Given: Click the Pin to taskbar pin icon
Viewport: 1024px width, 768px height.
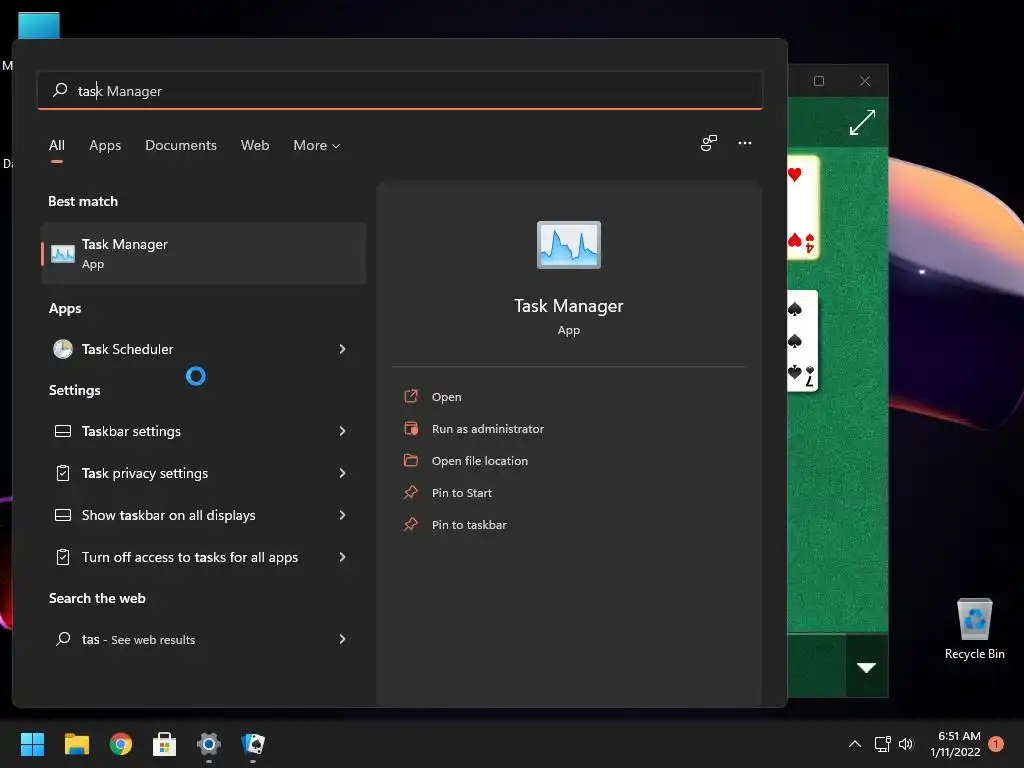Looking at the screenshot, I should point(411,524).
